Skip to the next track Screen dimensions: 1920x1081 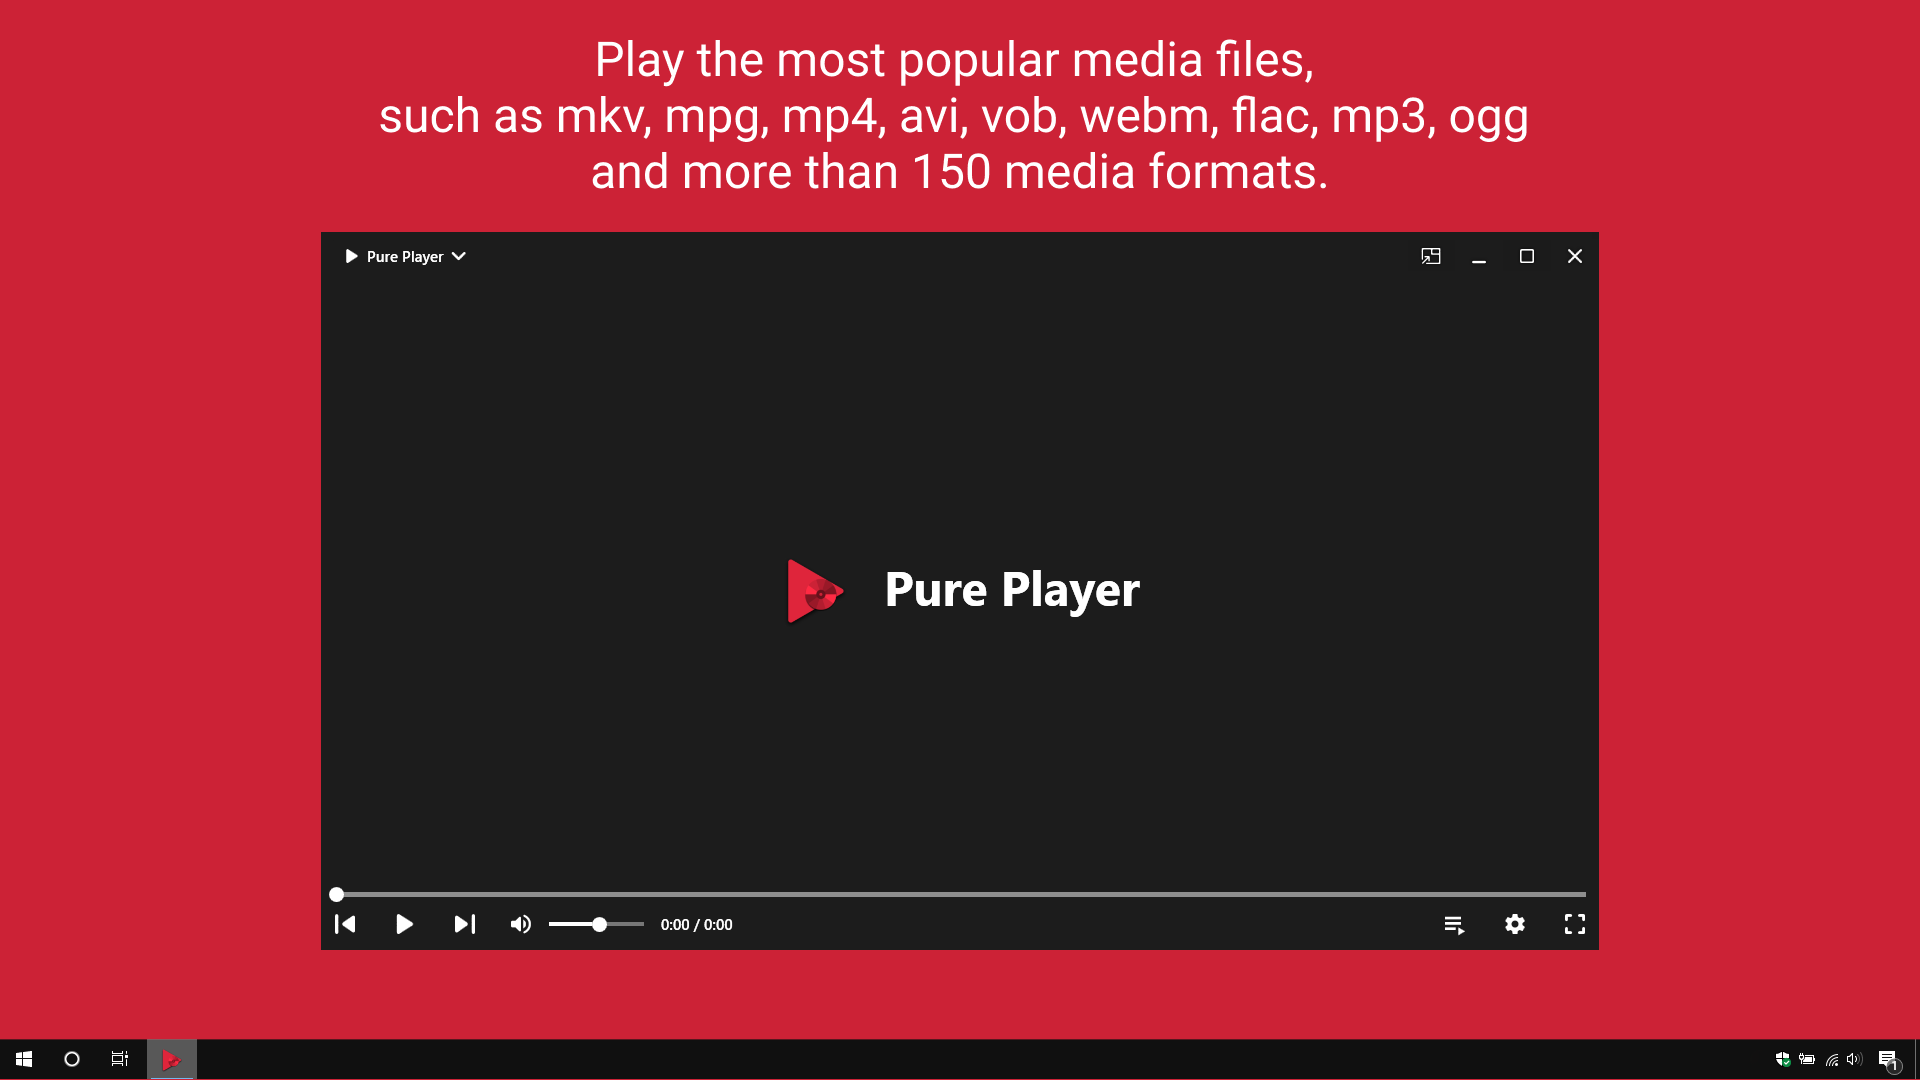[x=465, y=924]
